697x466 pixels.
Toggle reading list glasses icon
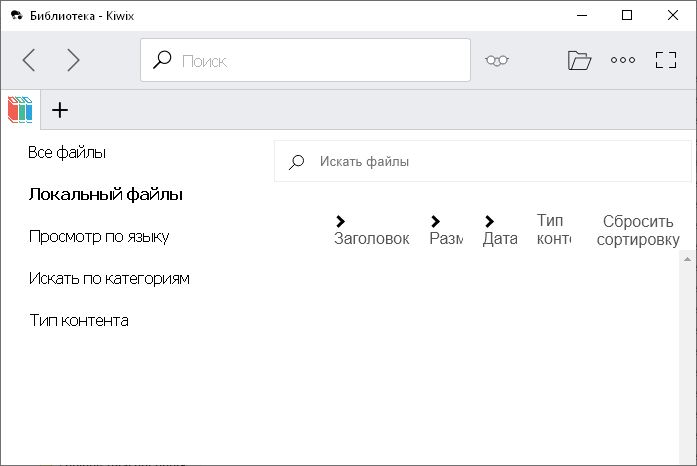point(497,60)
